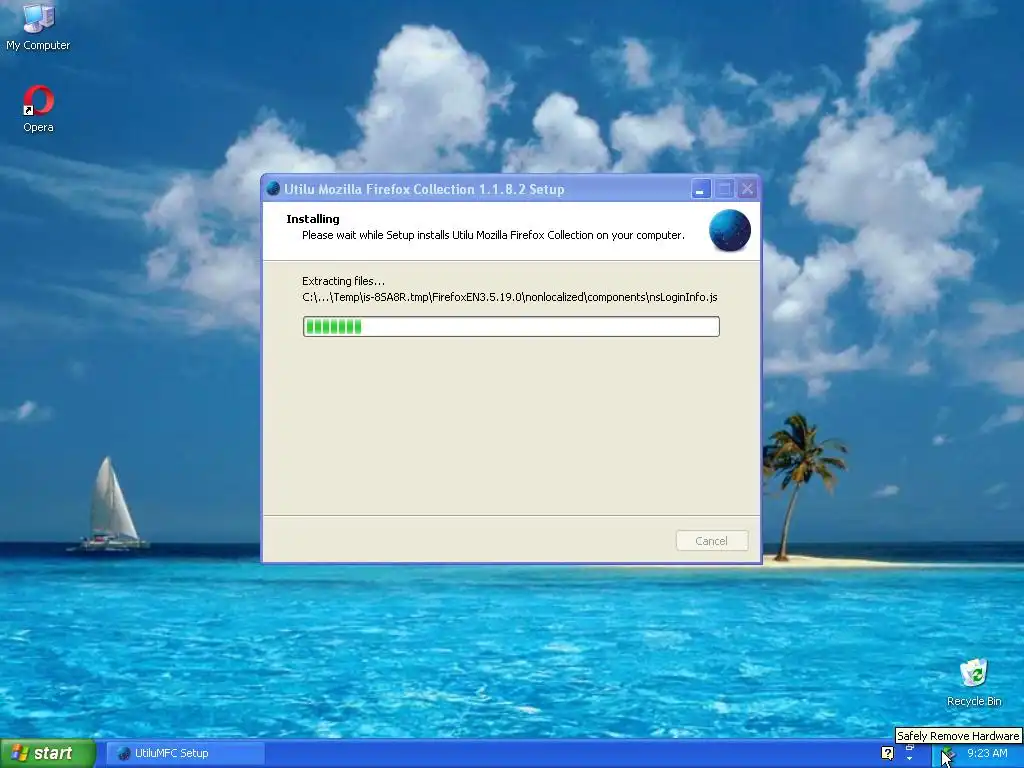Select UtiluMFC Setup taskbar button
The image size is (1024, 768).
click(185, 753)
